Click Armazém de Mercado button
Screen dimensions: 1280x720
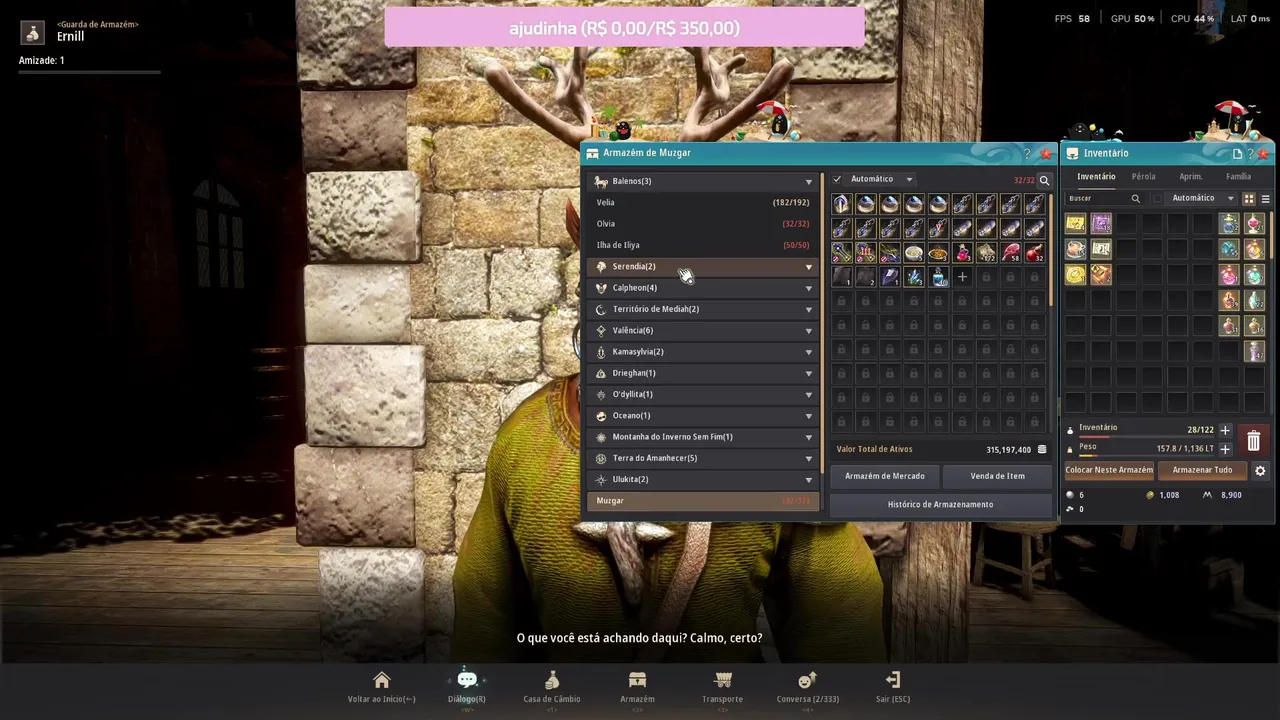pos(885,476)
